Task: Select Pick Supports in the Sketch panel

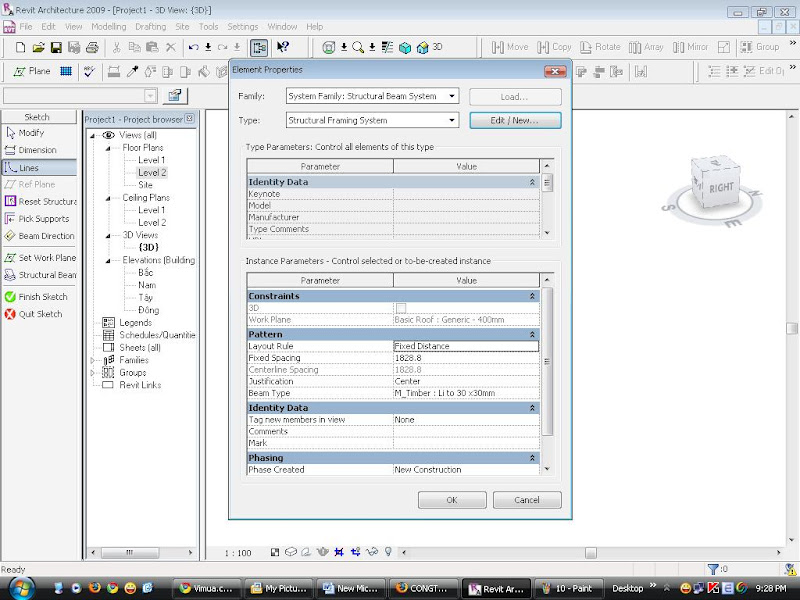Action: pyautogui.click(x=37, y=219)
